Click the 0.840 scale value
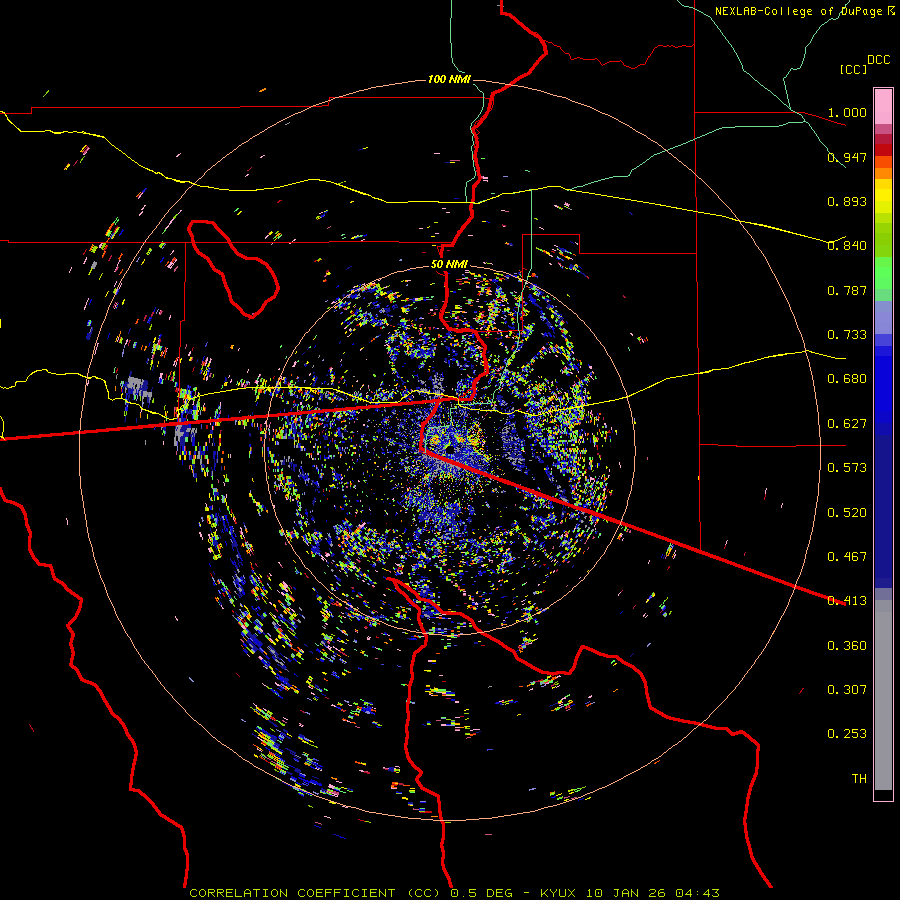Image resolution: width=900 pixels, height=900 pixels. coord(847,246)
